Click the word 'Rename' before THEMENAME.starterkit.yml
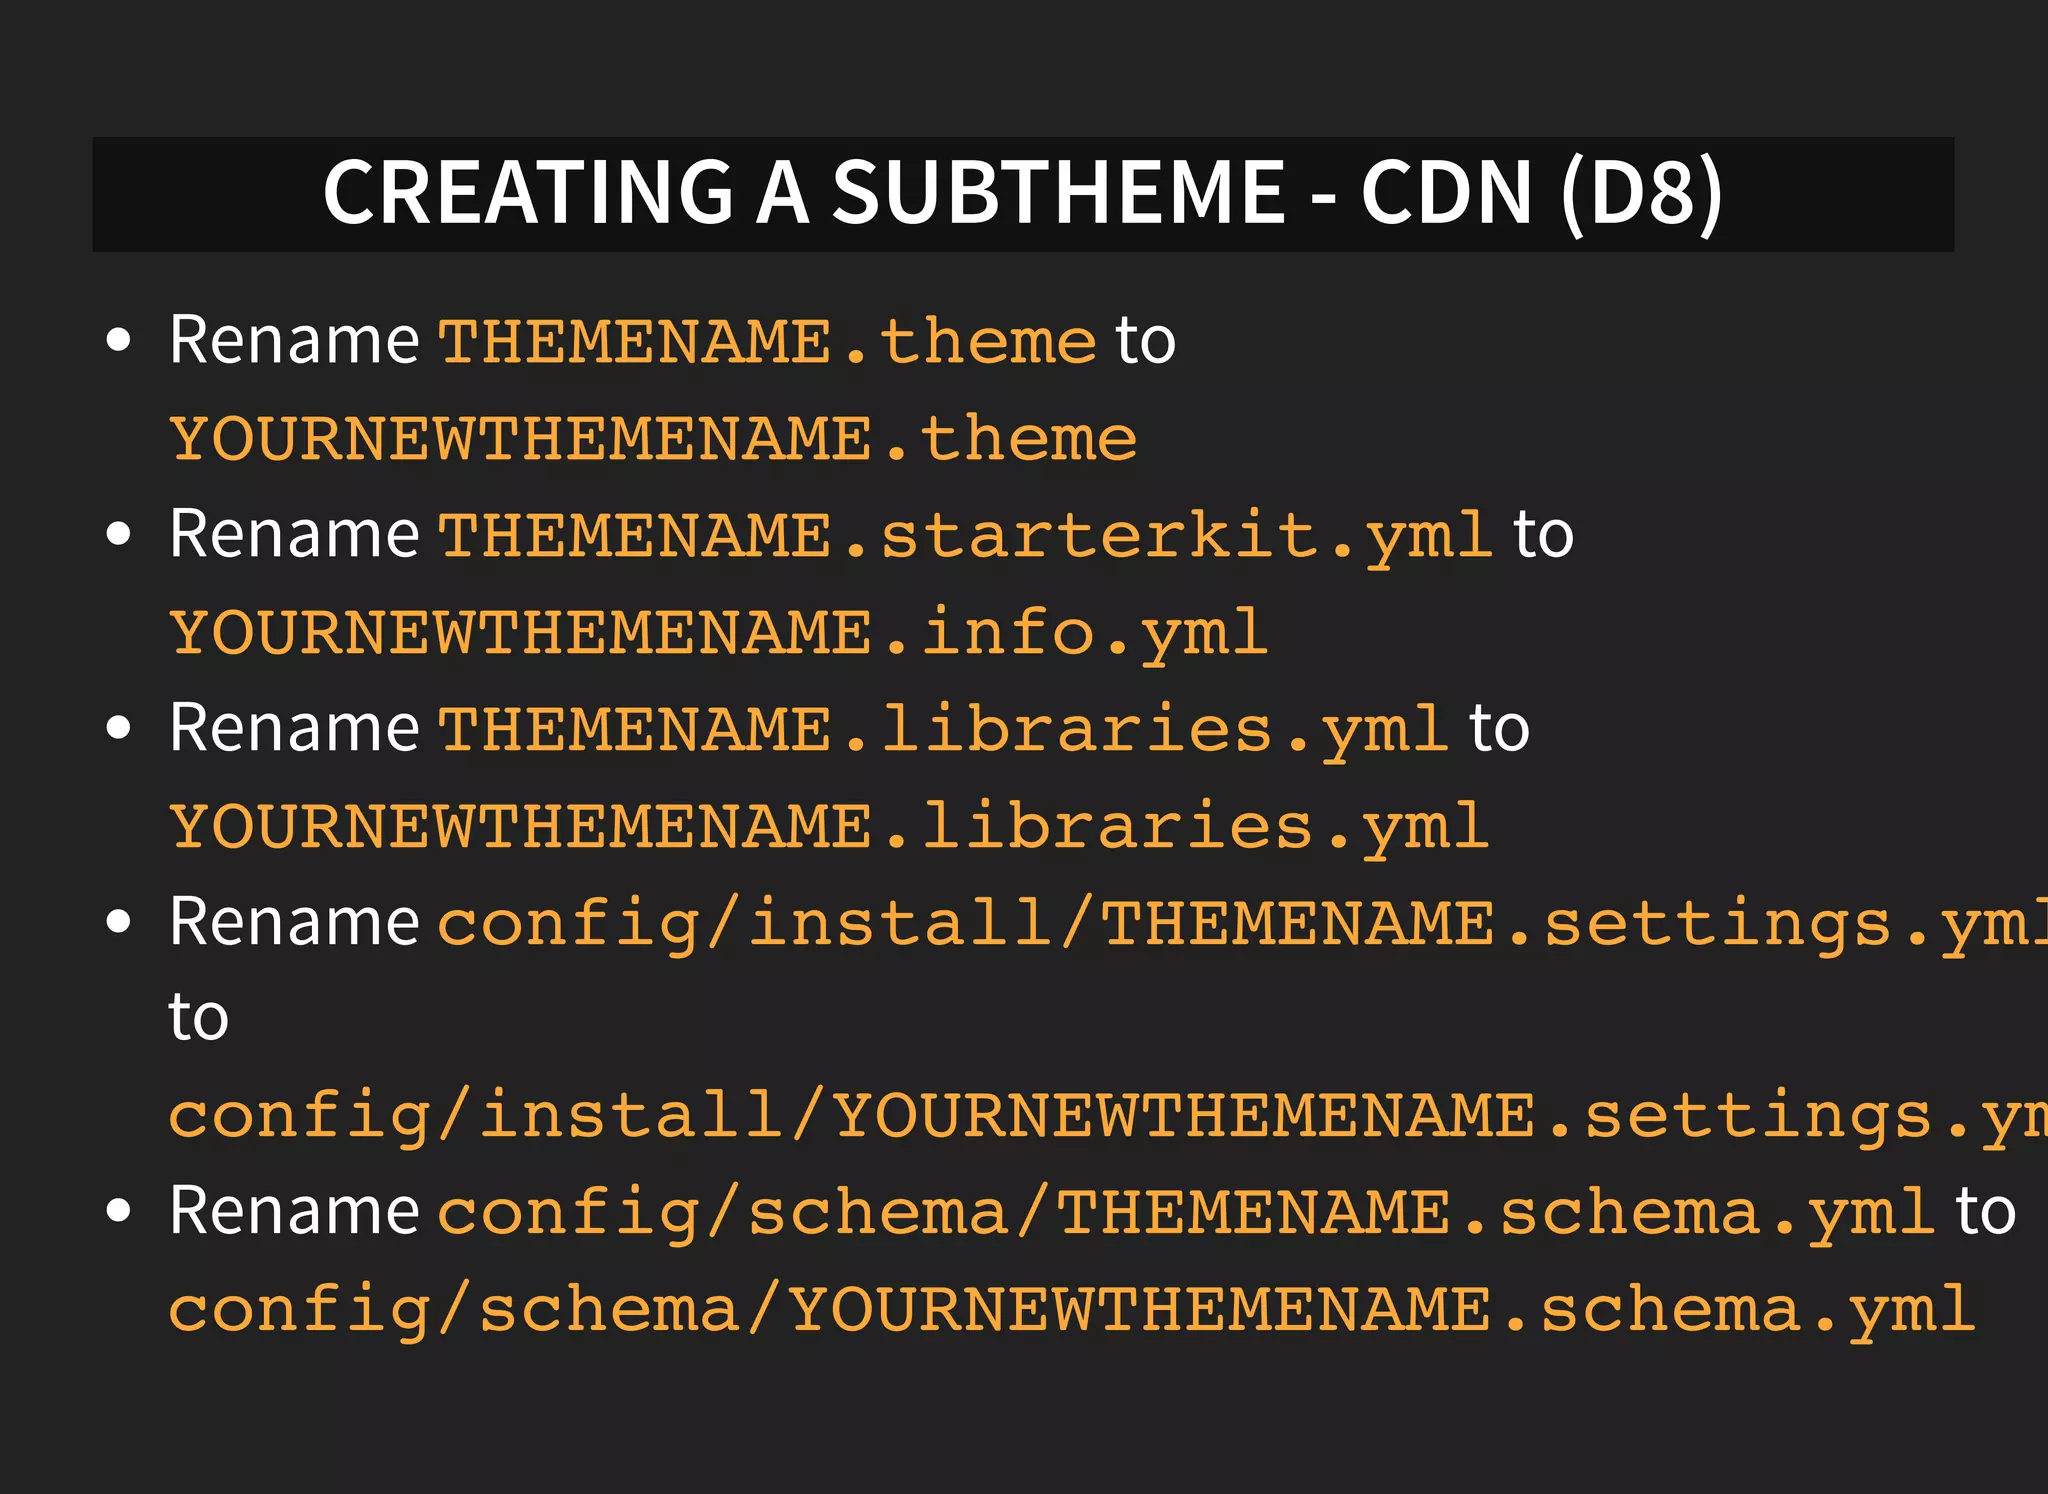This screenshot has height=1494, width=2048. pos(294,534)
